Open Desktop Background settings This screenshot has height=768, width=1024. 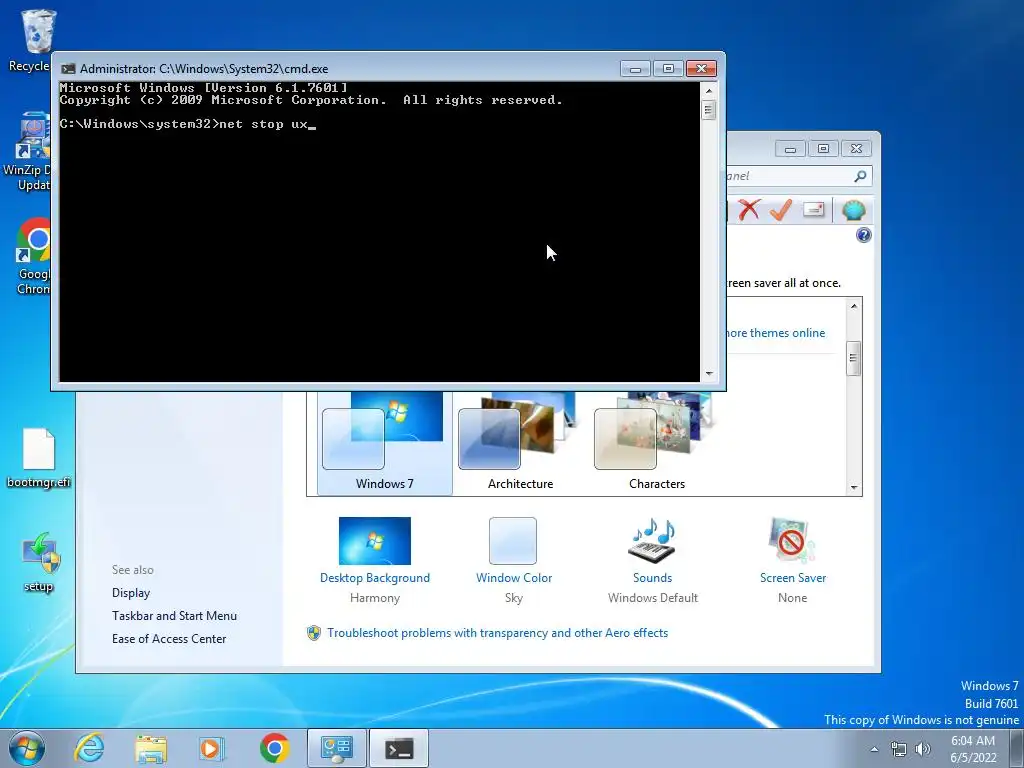[375, 560]
